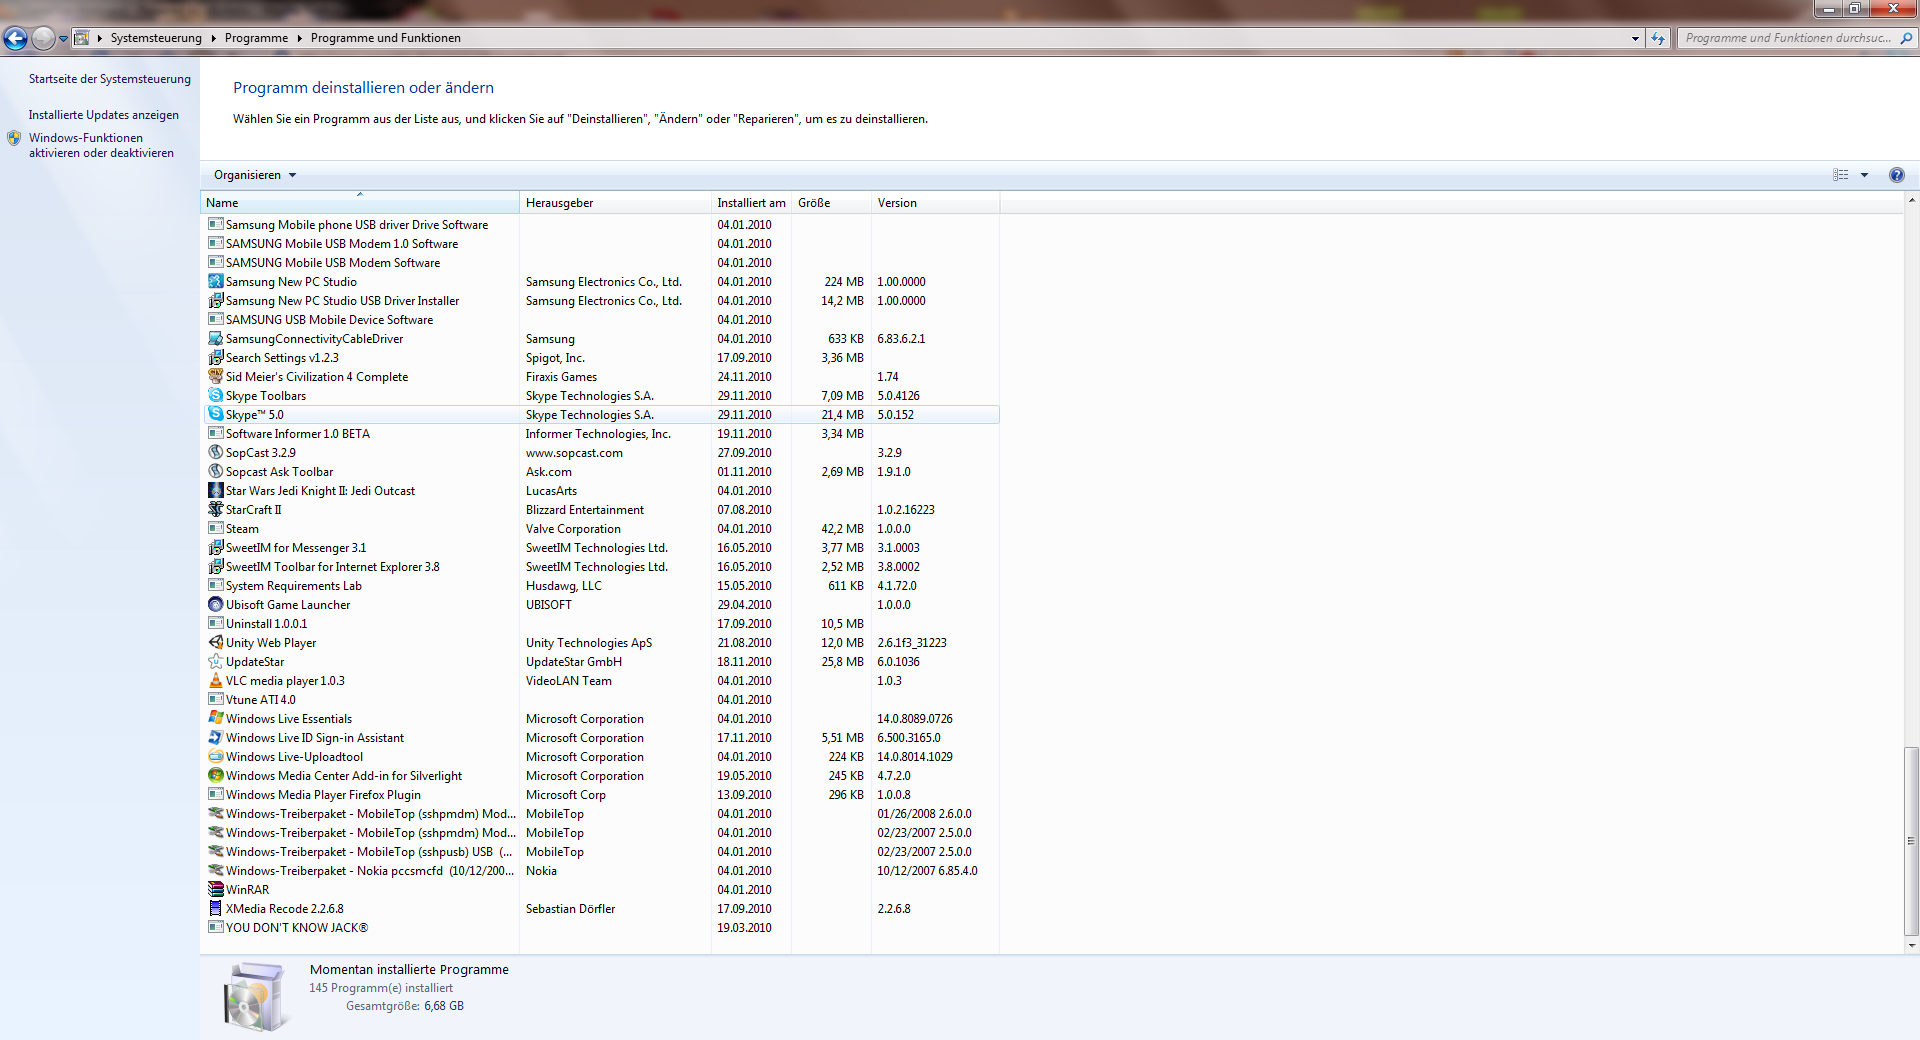Click the installed programs CD box thumbnail
The image size is (1920, 1040).
256,996
